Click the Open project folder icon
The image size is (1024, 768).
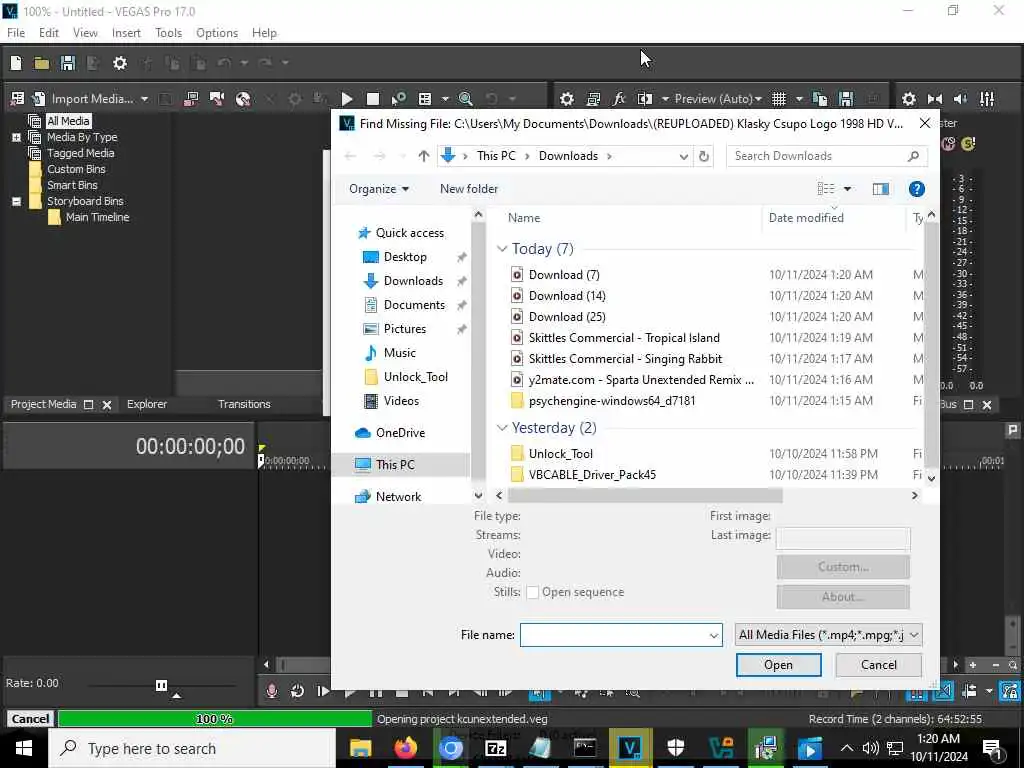point(42,63)
